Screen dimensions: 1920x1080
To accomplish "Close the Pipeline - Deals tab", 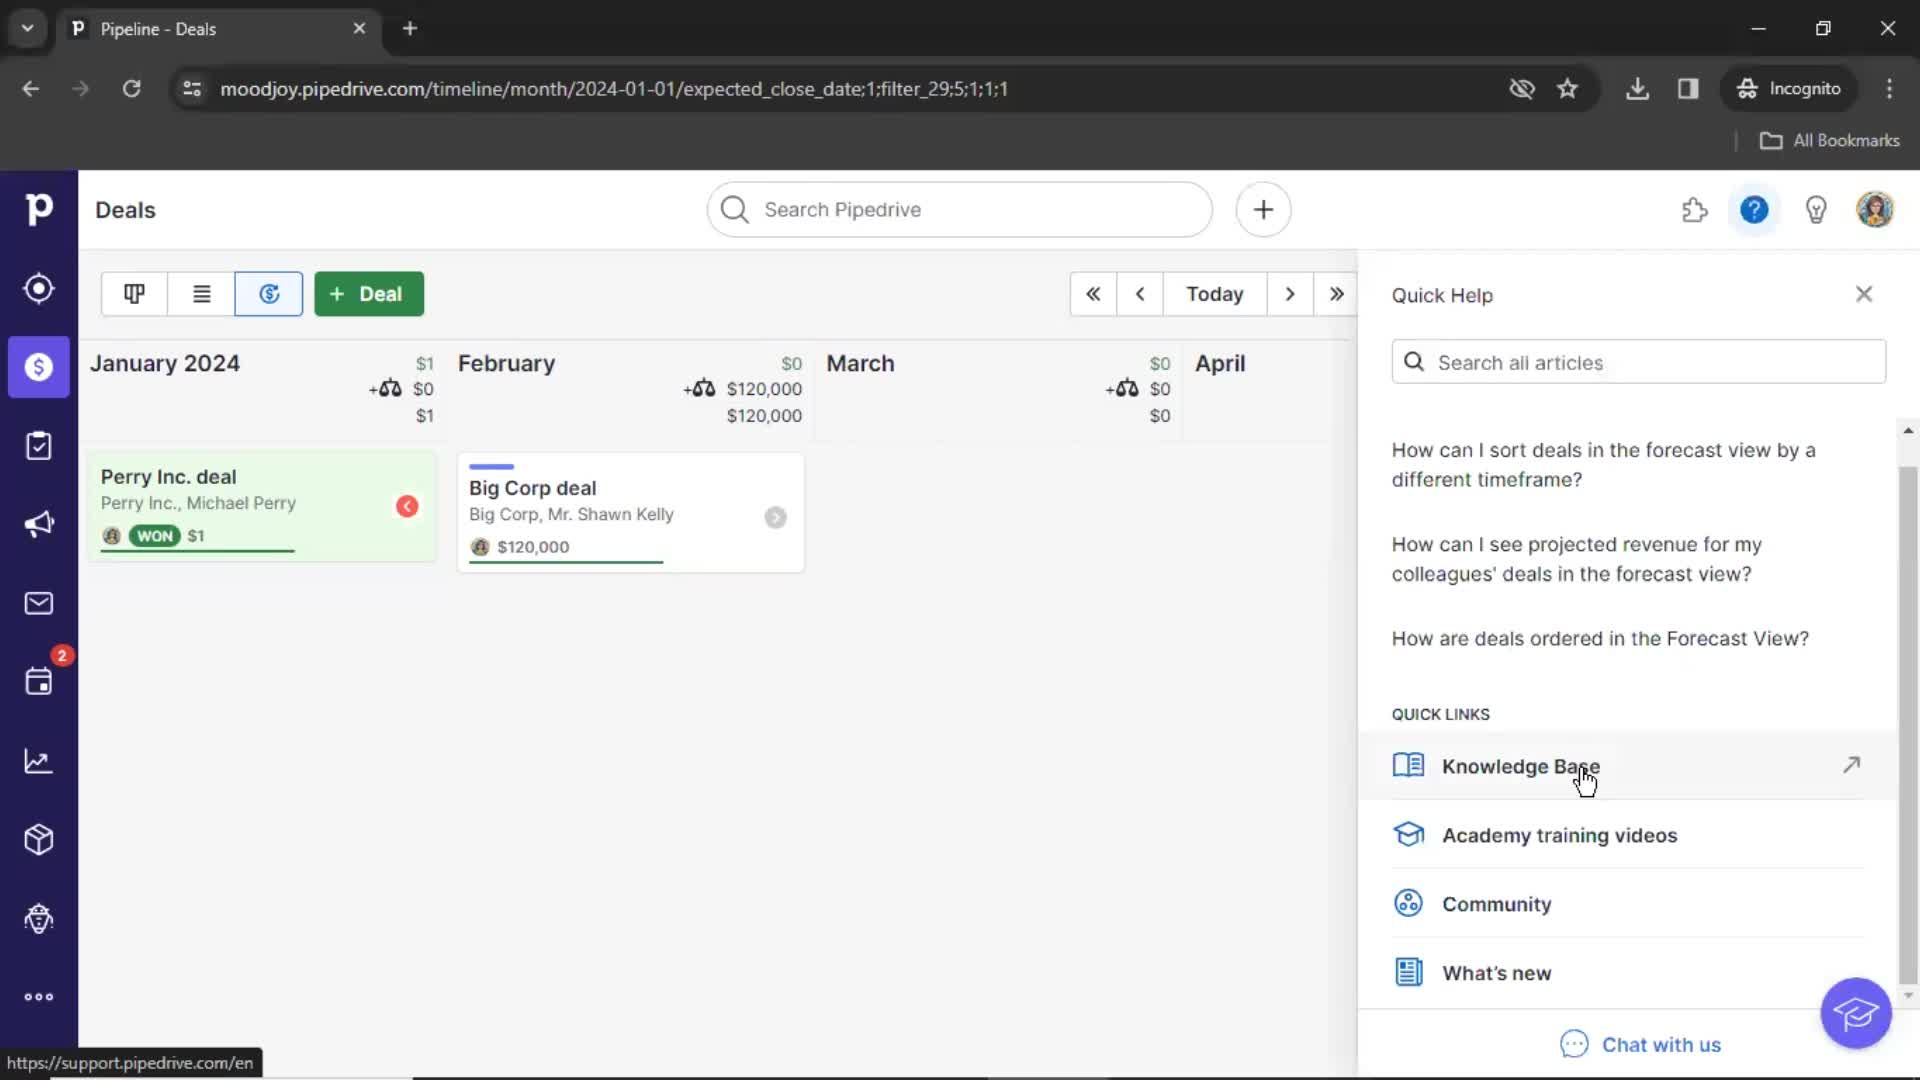I will click(x=359, y=29).
